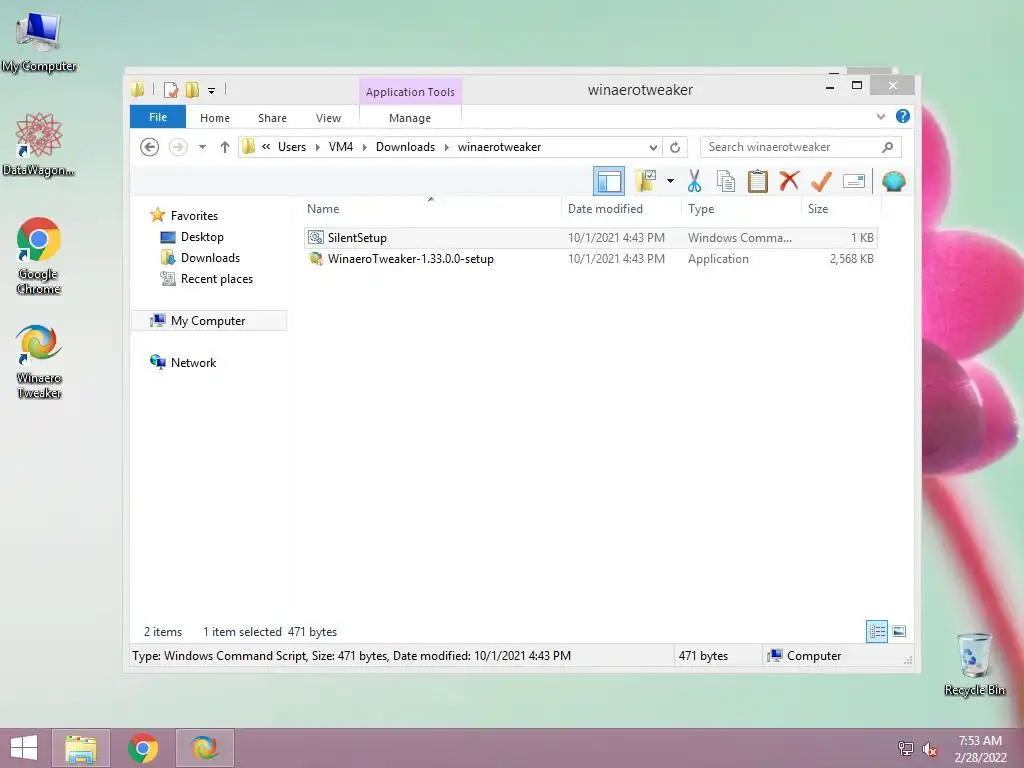Select the DataWagon desktop shortcut
The width and height of the screenshot is (1024, 768).
[x=39, y=144]
